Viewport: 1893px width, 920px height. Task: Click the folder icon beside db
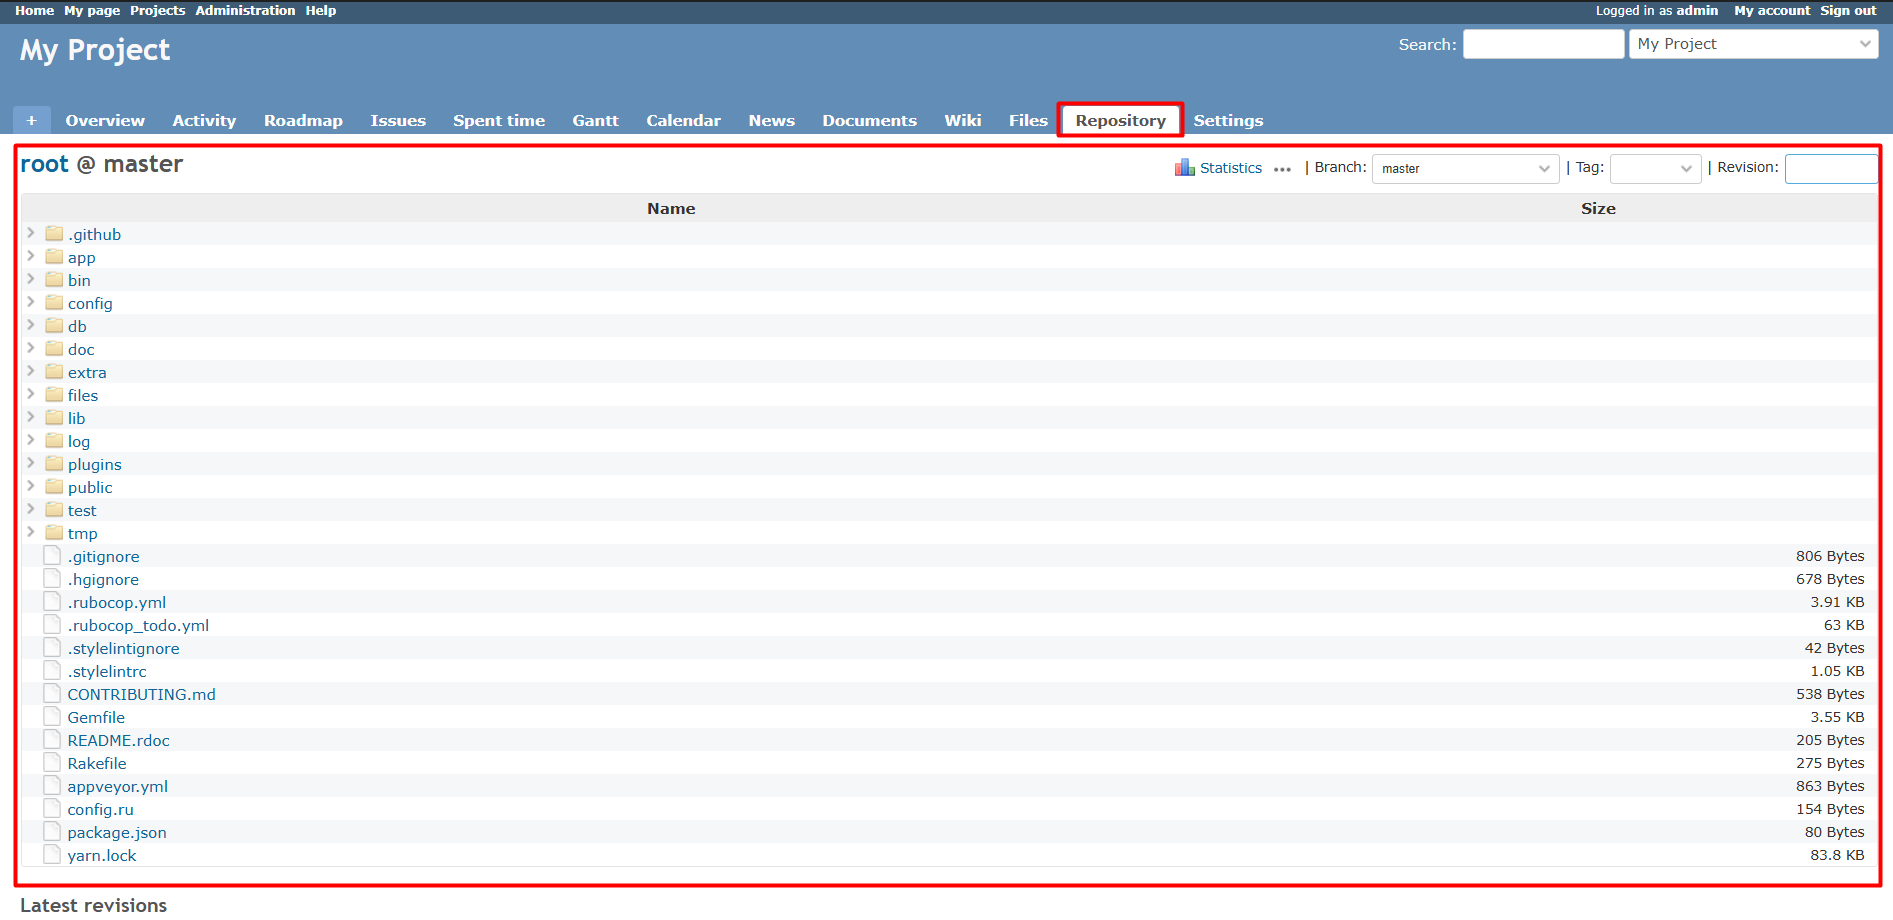click(x=55, y=325)
